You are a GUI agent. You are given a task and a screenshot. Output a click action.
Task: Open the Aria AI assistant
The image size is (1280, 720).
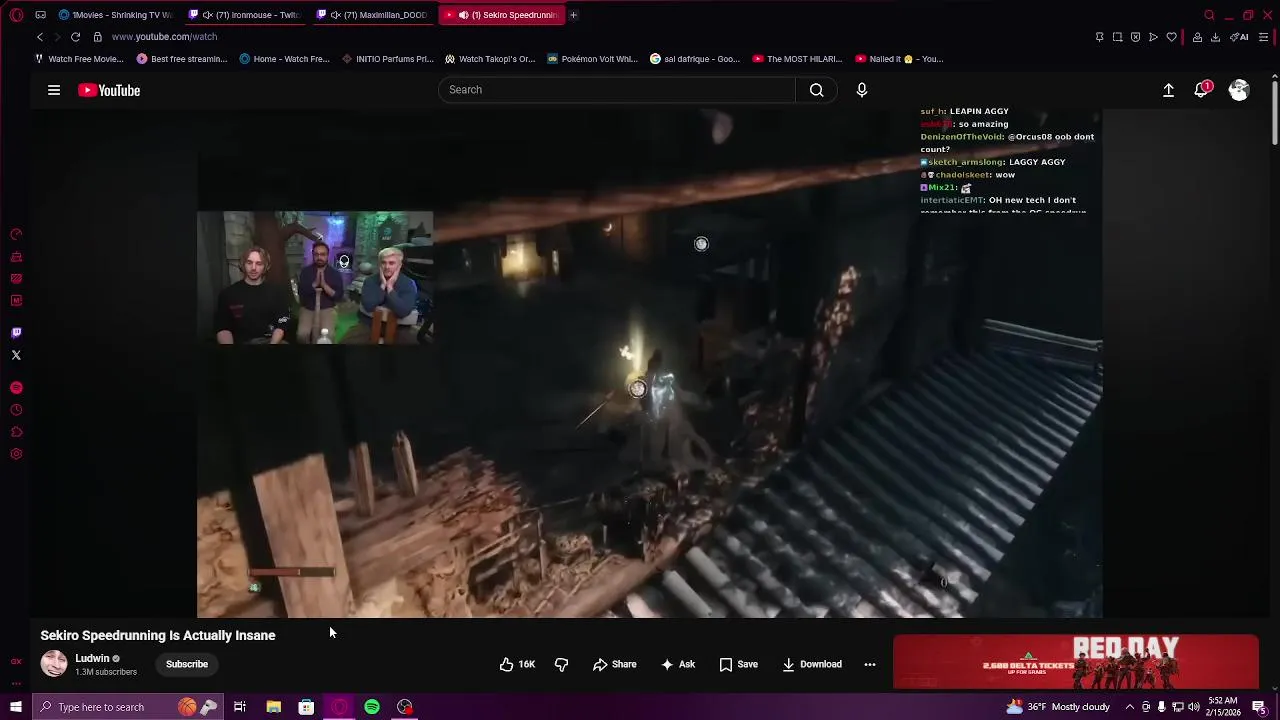(1239, 37)
